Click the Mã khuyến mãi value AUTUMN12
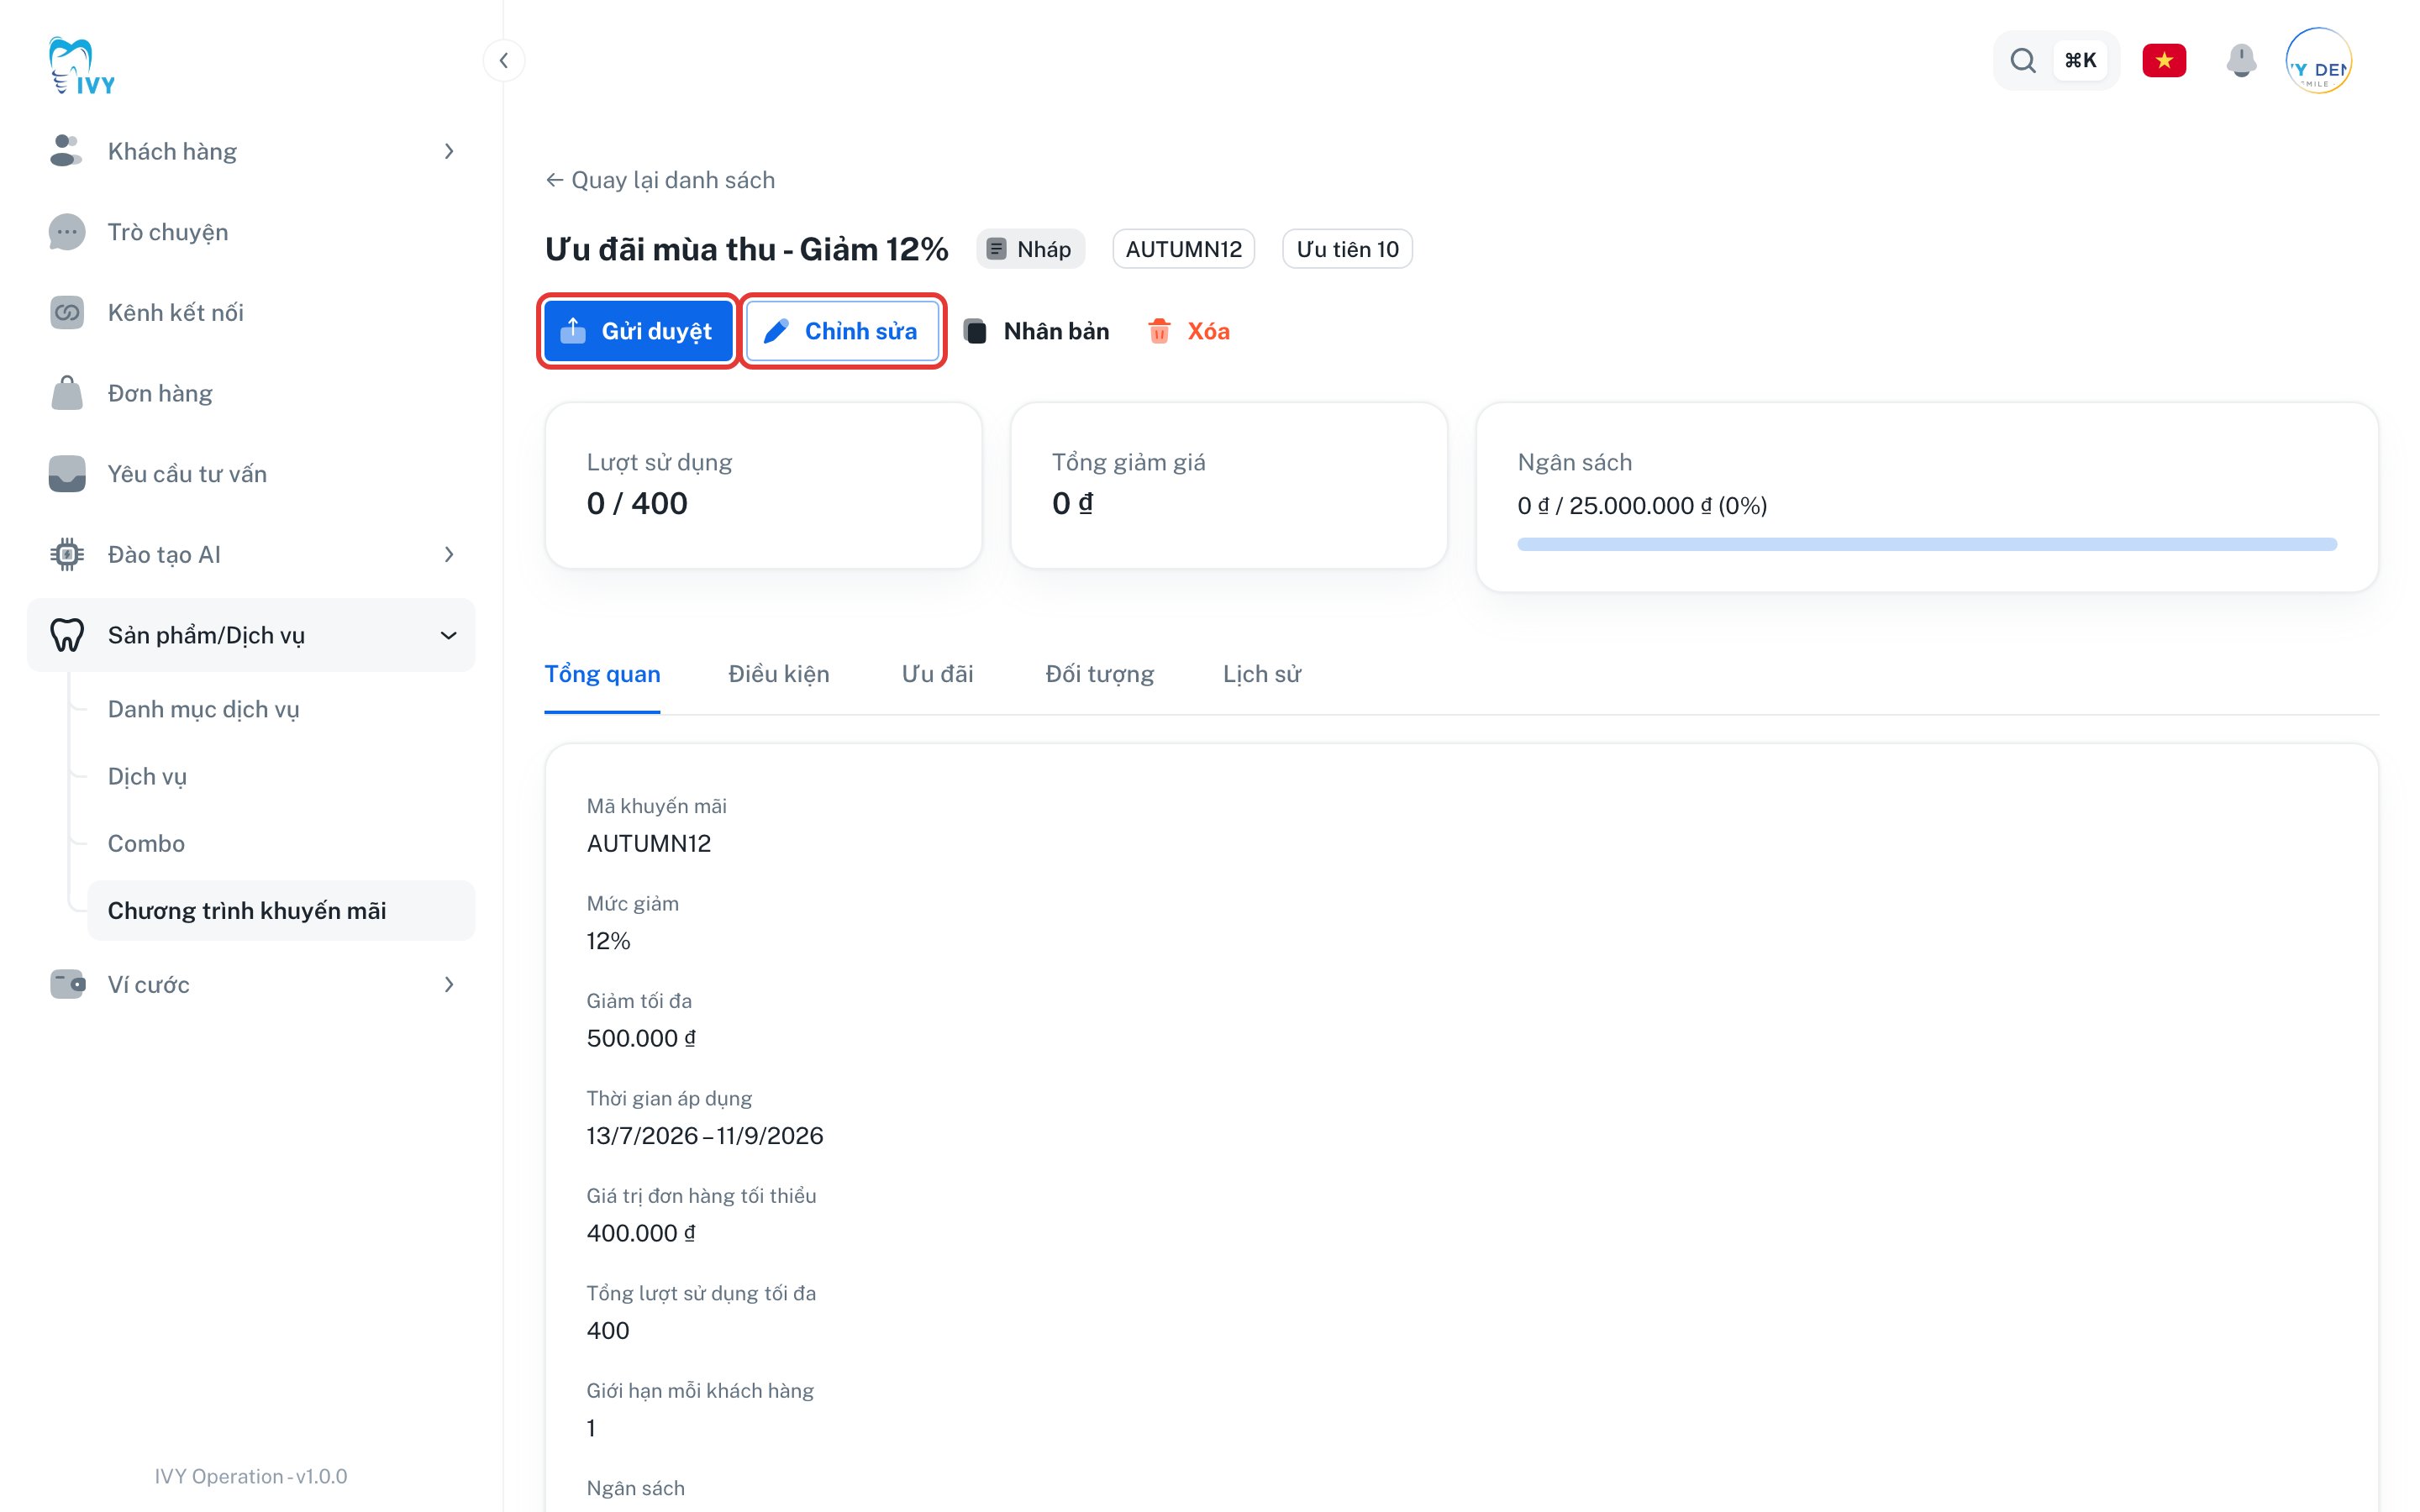This screenshot has width=2420, height=1512. [649, 843]
